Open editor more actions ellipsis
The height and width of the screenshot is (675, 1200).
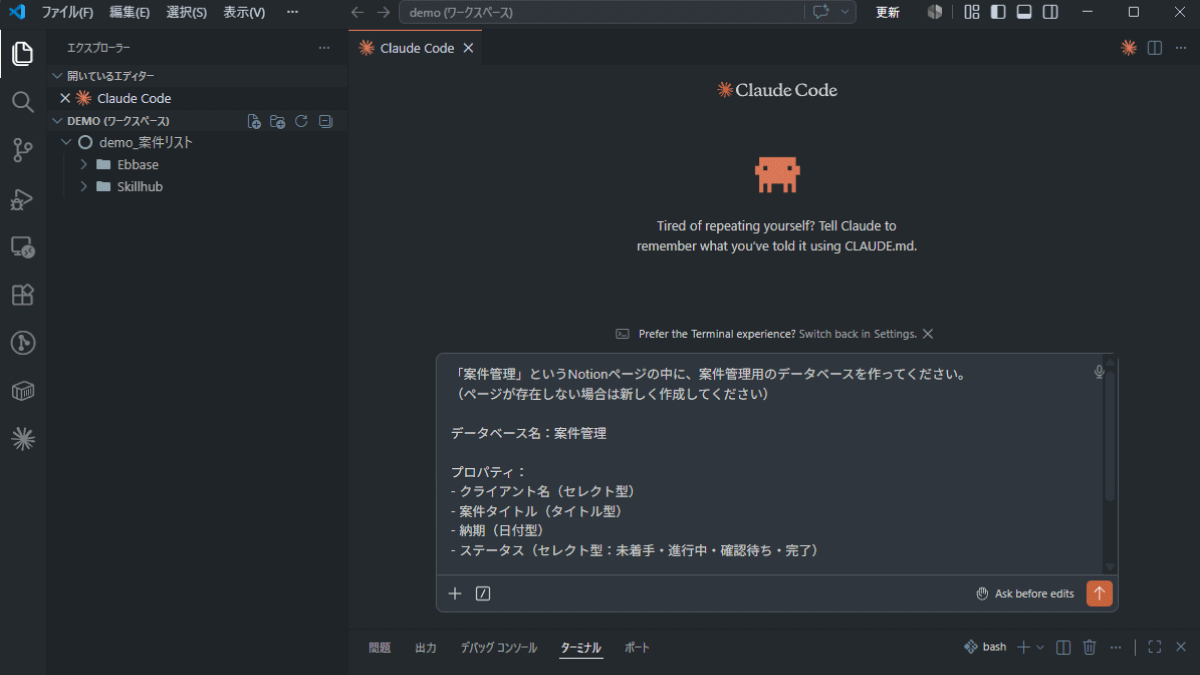1179,48
